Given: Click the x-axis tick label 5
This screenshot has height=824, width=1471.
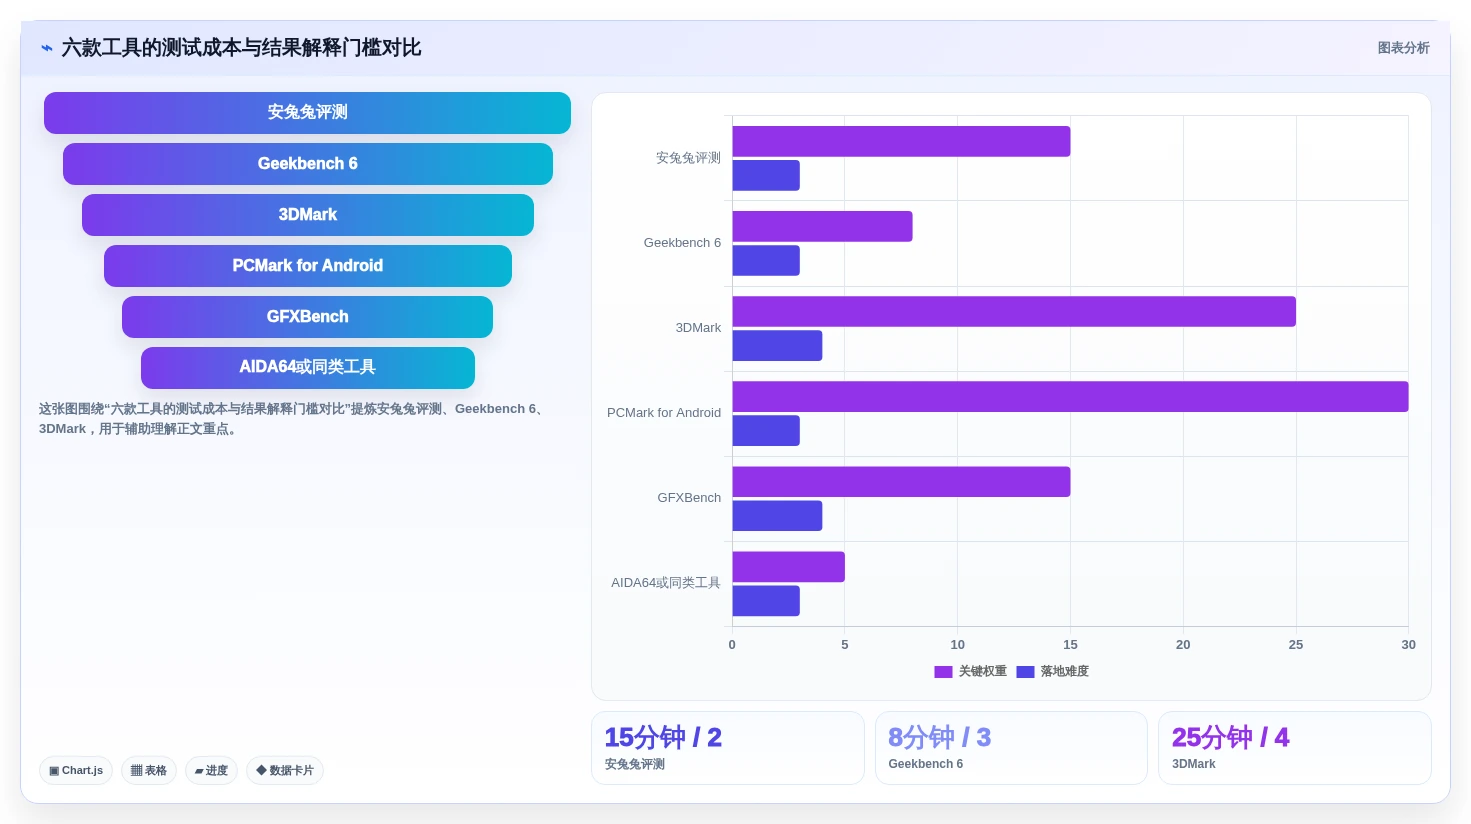Looking at the screenshot, I should coord(845,645).
